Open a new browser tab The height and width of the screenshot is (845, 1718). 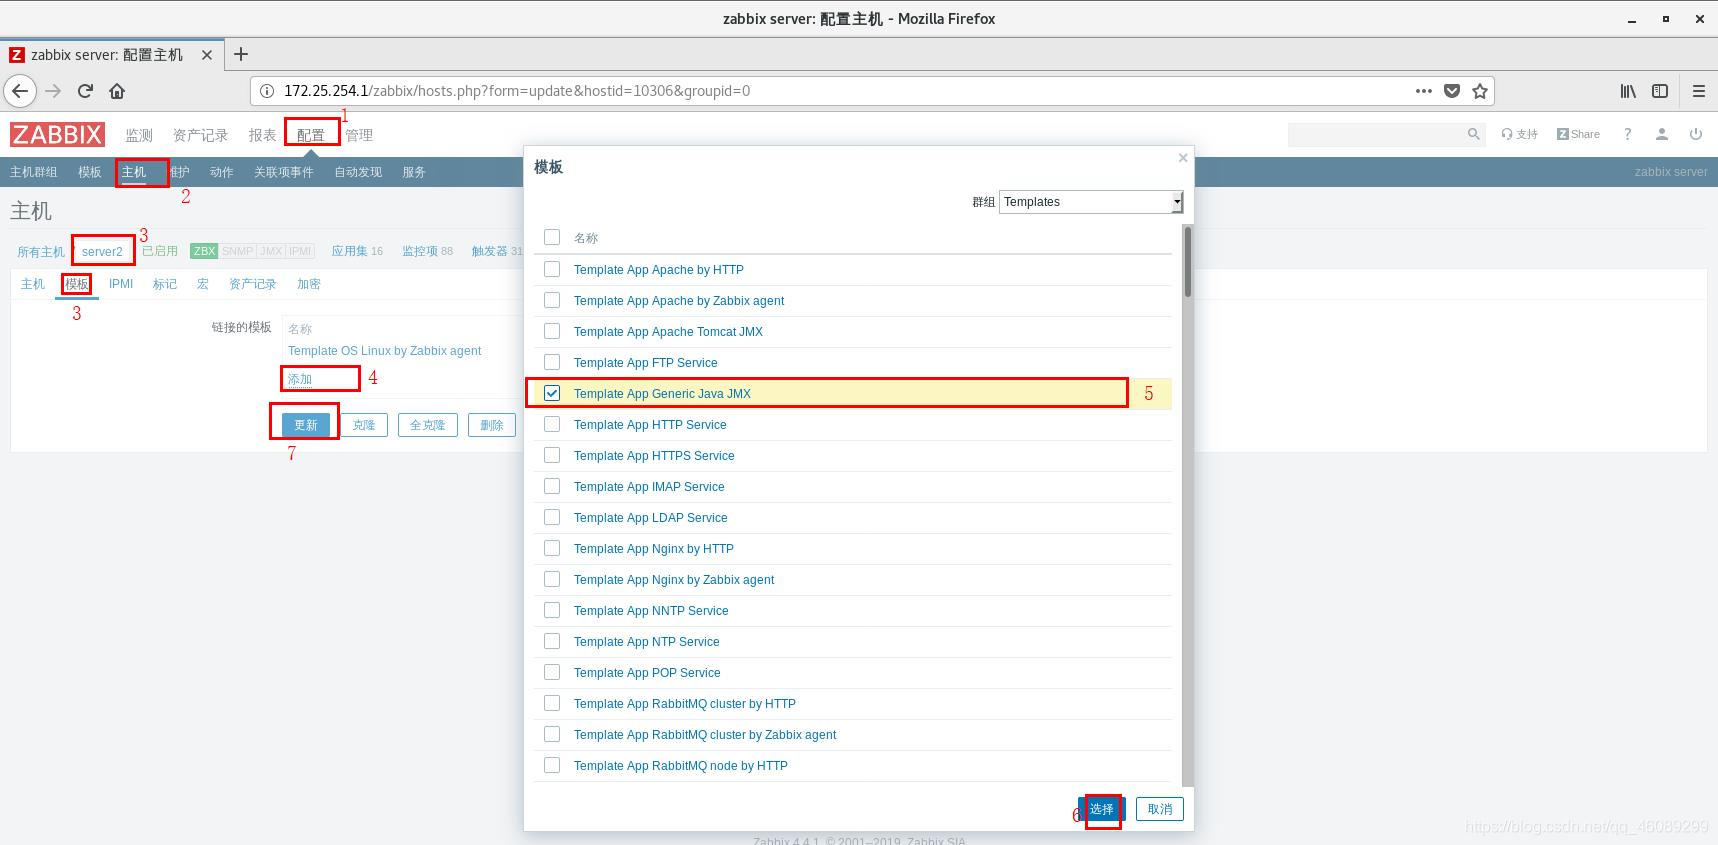click(241, 55)
